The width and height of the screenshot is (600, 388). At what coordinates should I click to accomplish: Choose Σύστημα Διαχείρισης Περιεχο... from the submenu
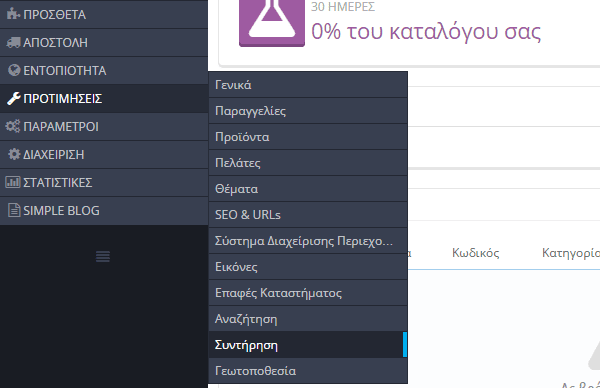point(308,241)
